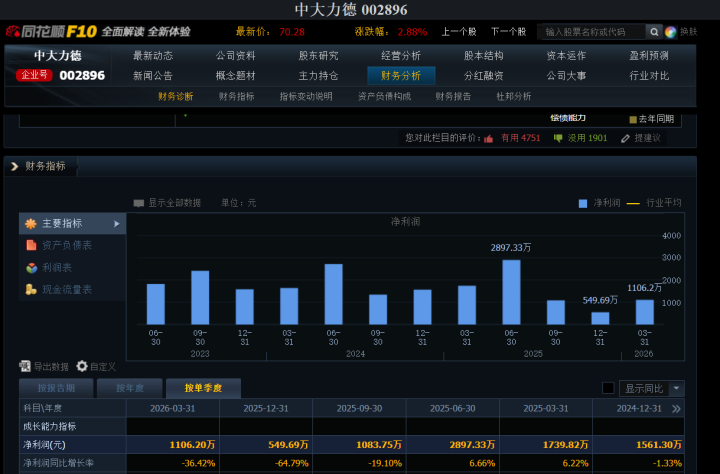Expand more date columns with double chevron
The height and width of the screenshot is (474, 720).
[676, 409]
